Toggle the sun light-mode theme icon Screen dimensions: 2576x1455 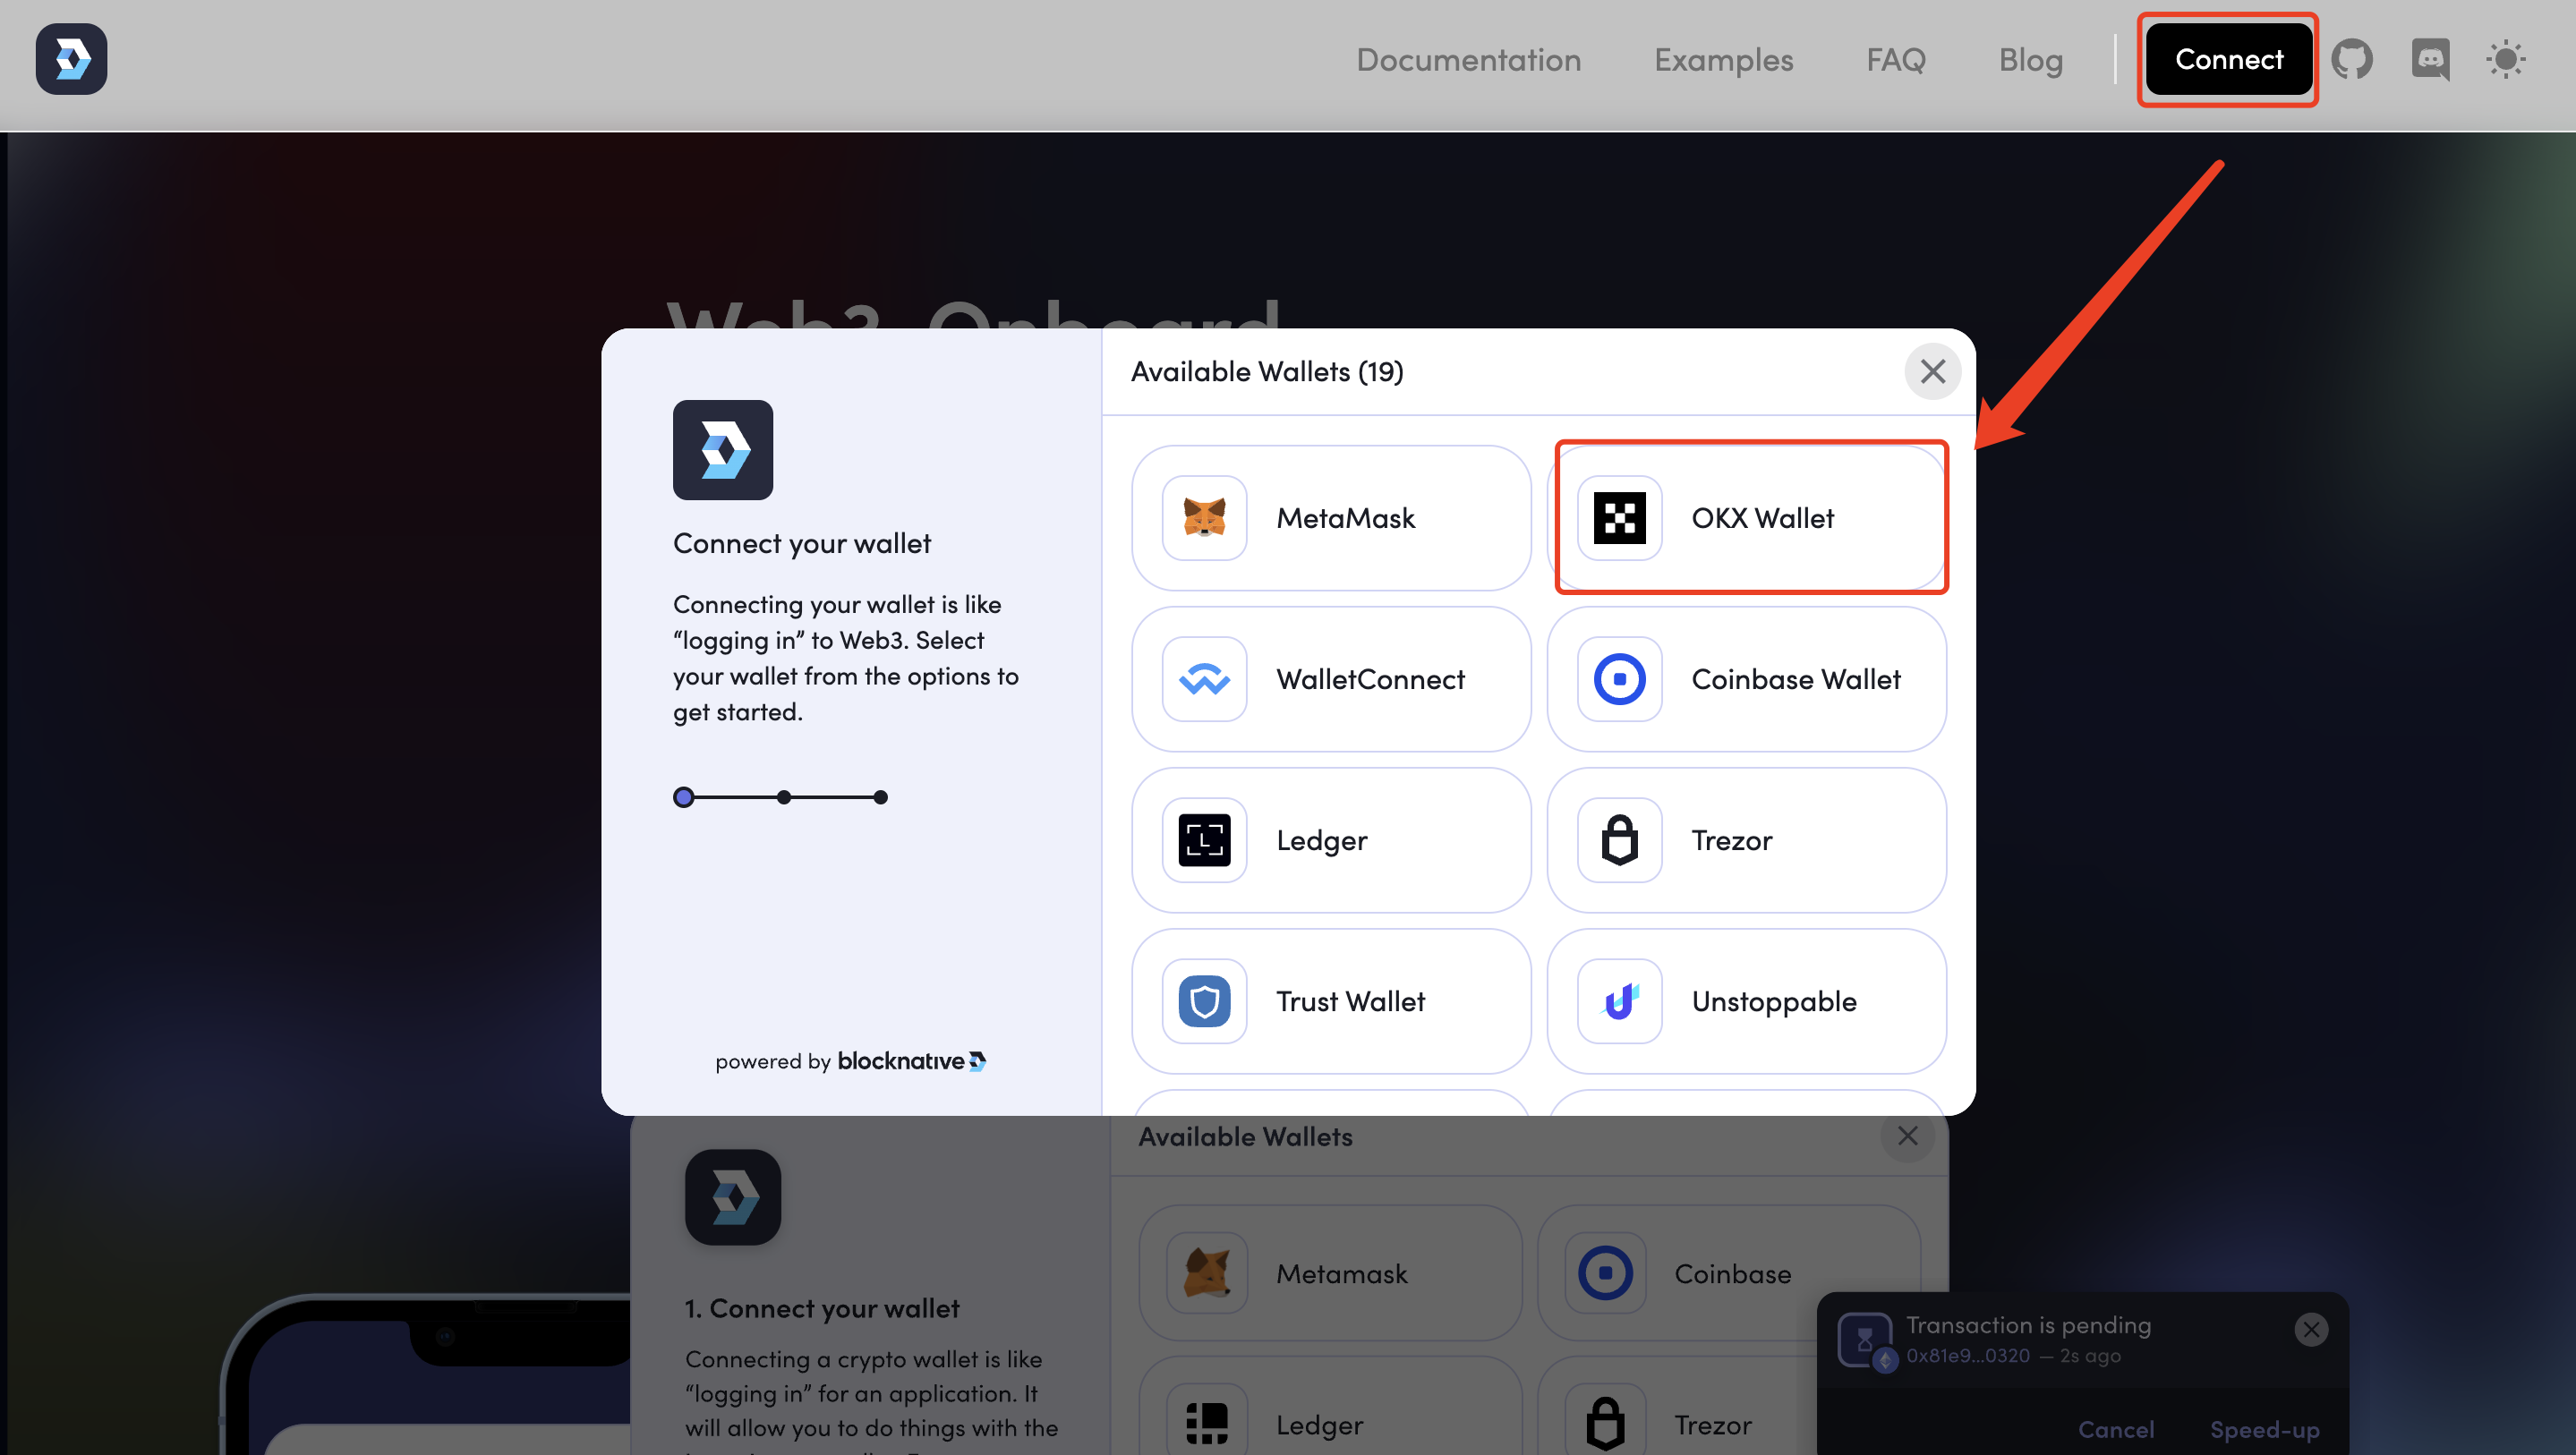point(2505,60)
